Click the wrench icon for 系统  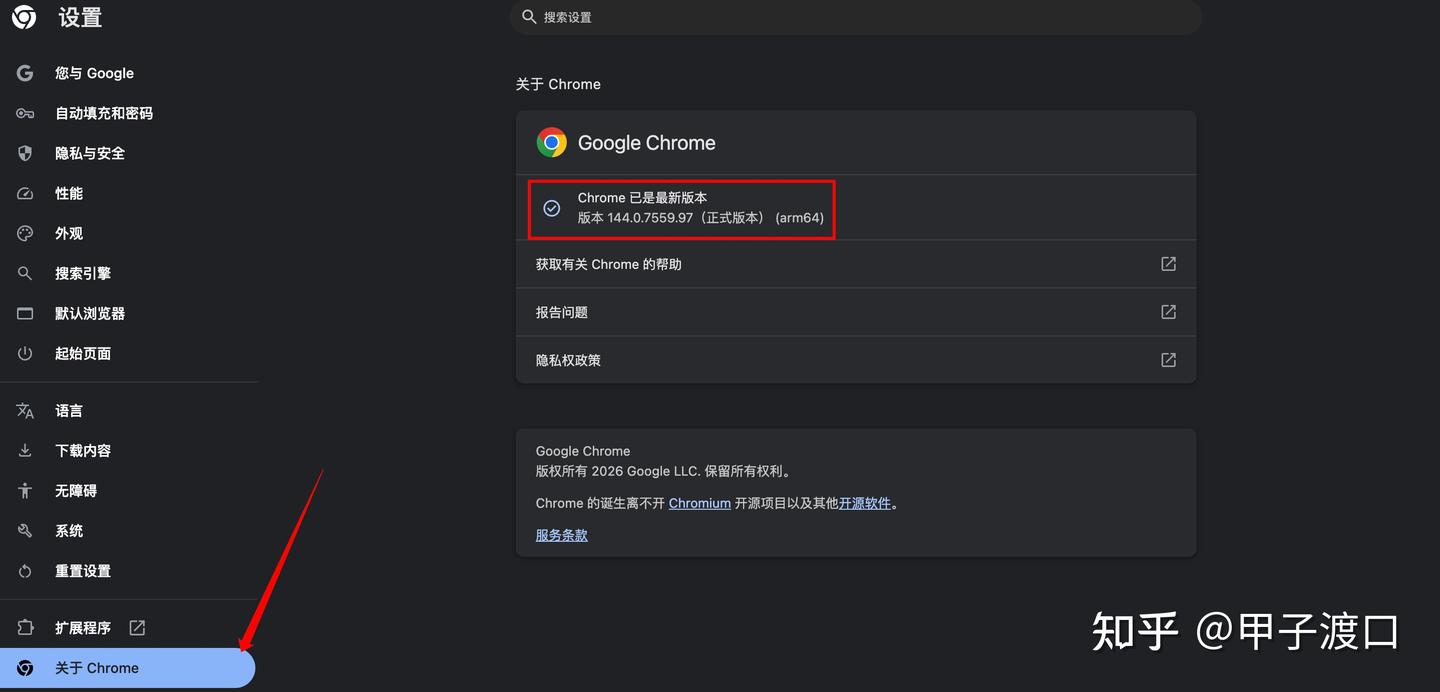pos(25,531)
